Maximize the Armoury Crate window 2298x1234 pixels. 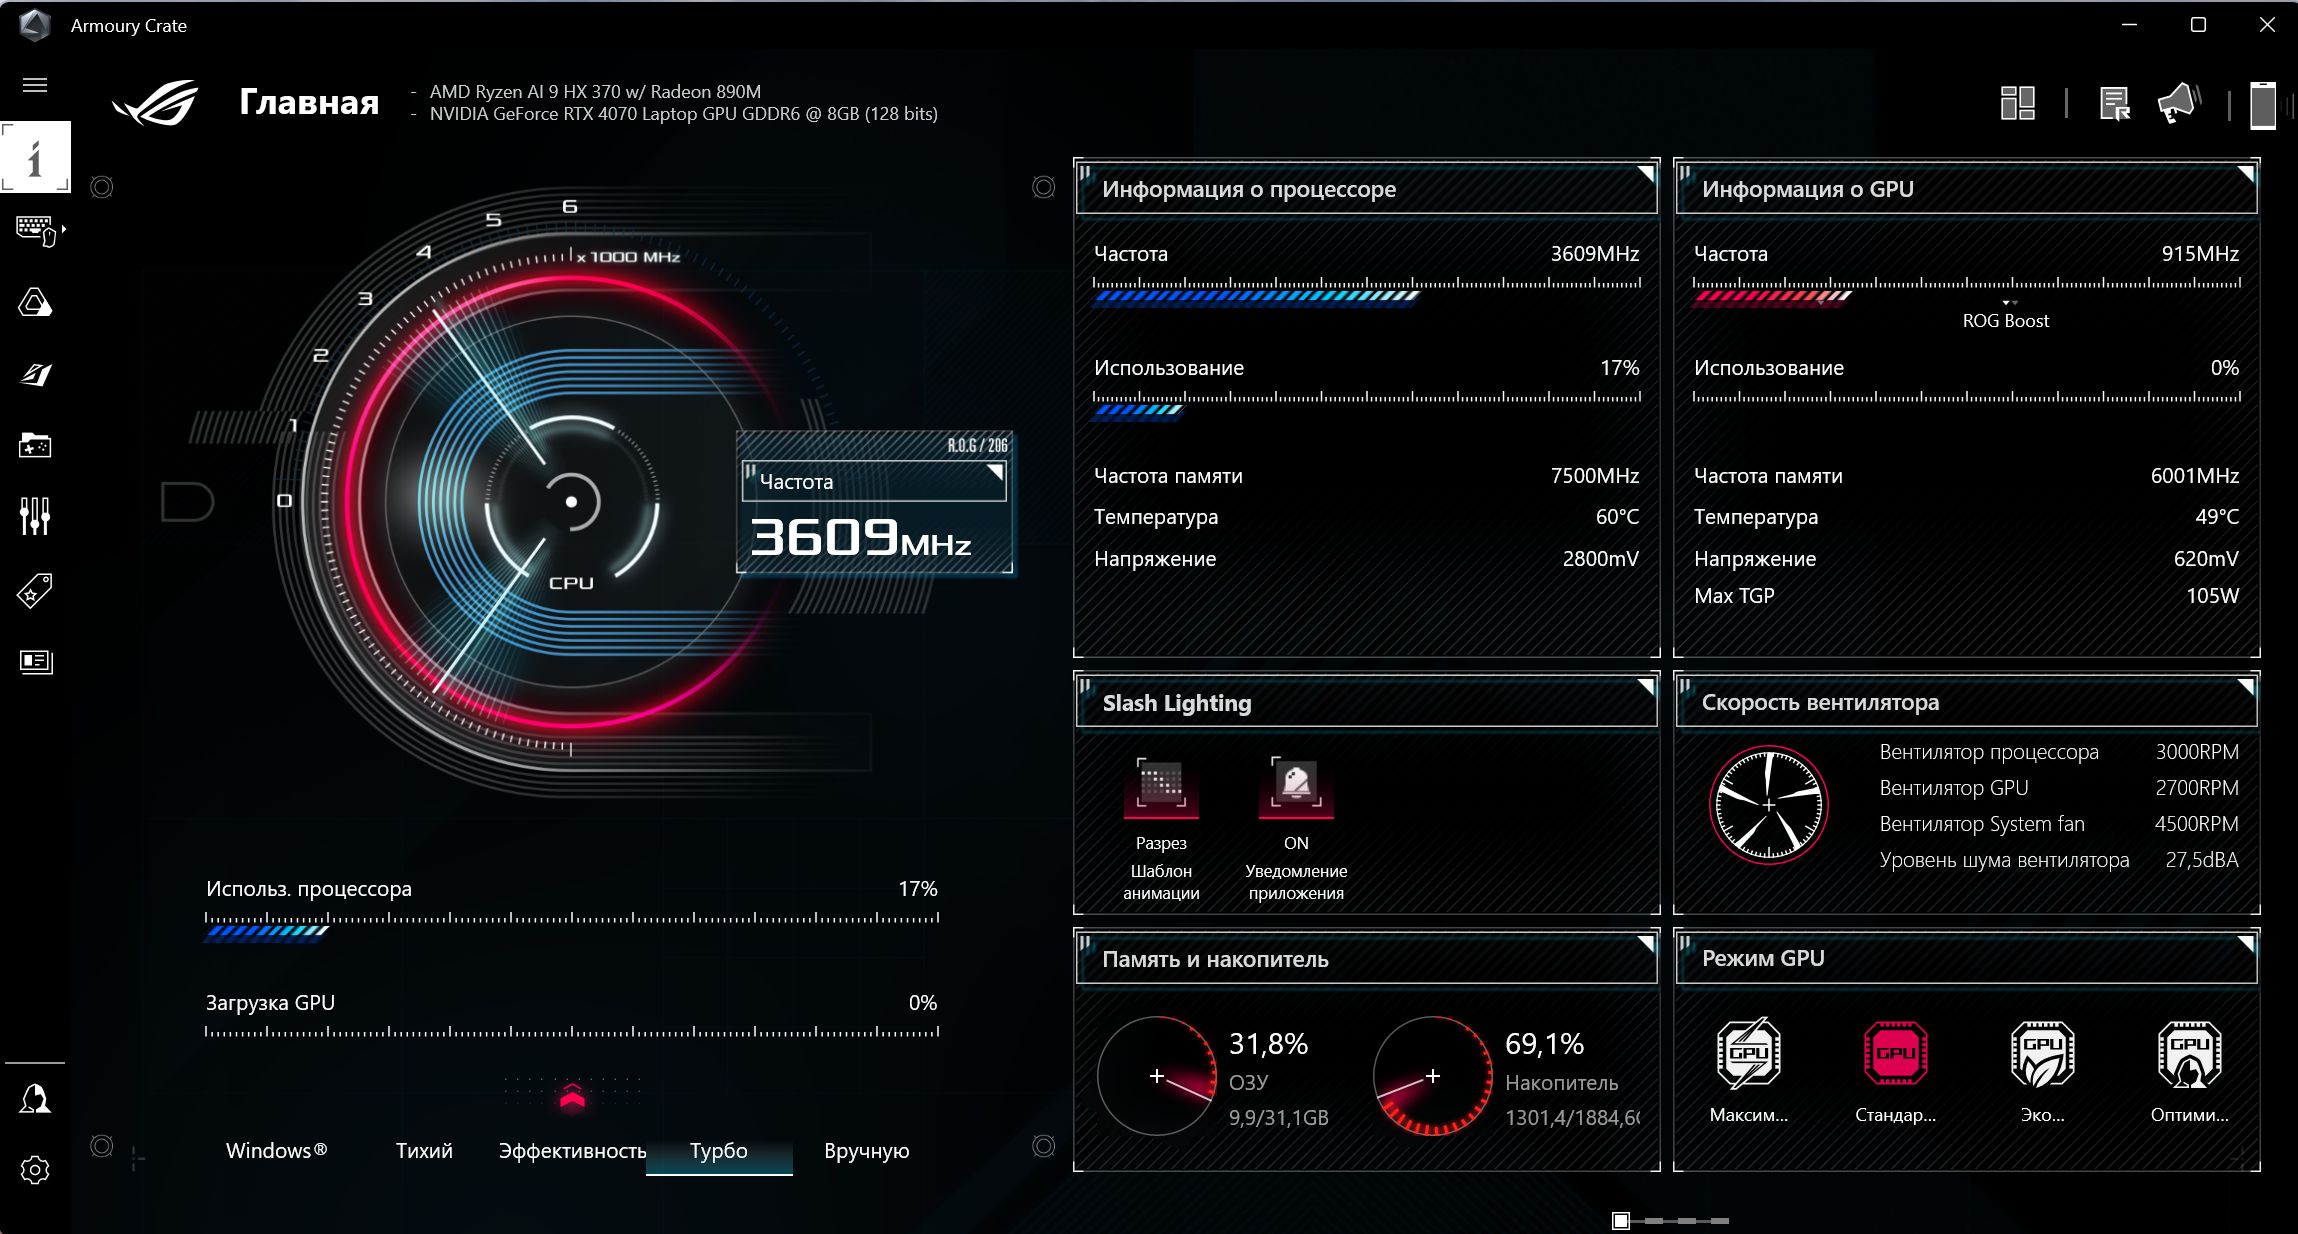pos(2198,25)
